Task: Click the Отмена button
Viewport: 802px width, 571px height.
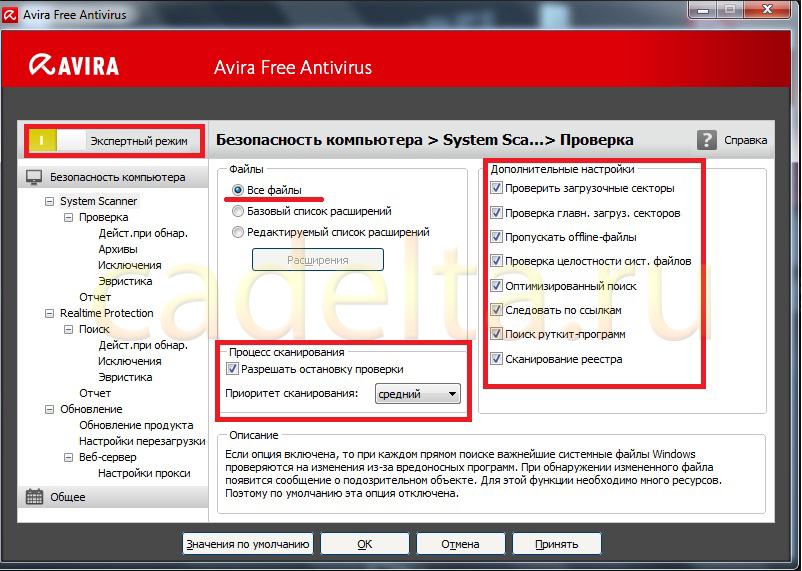Action: click(x=460, y=544)
